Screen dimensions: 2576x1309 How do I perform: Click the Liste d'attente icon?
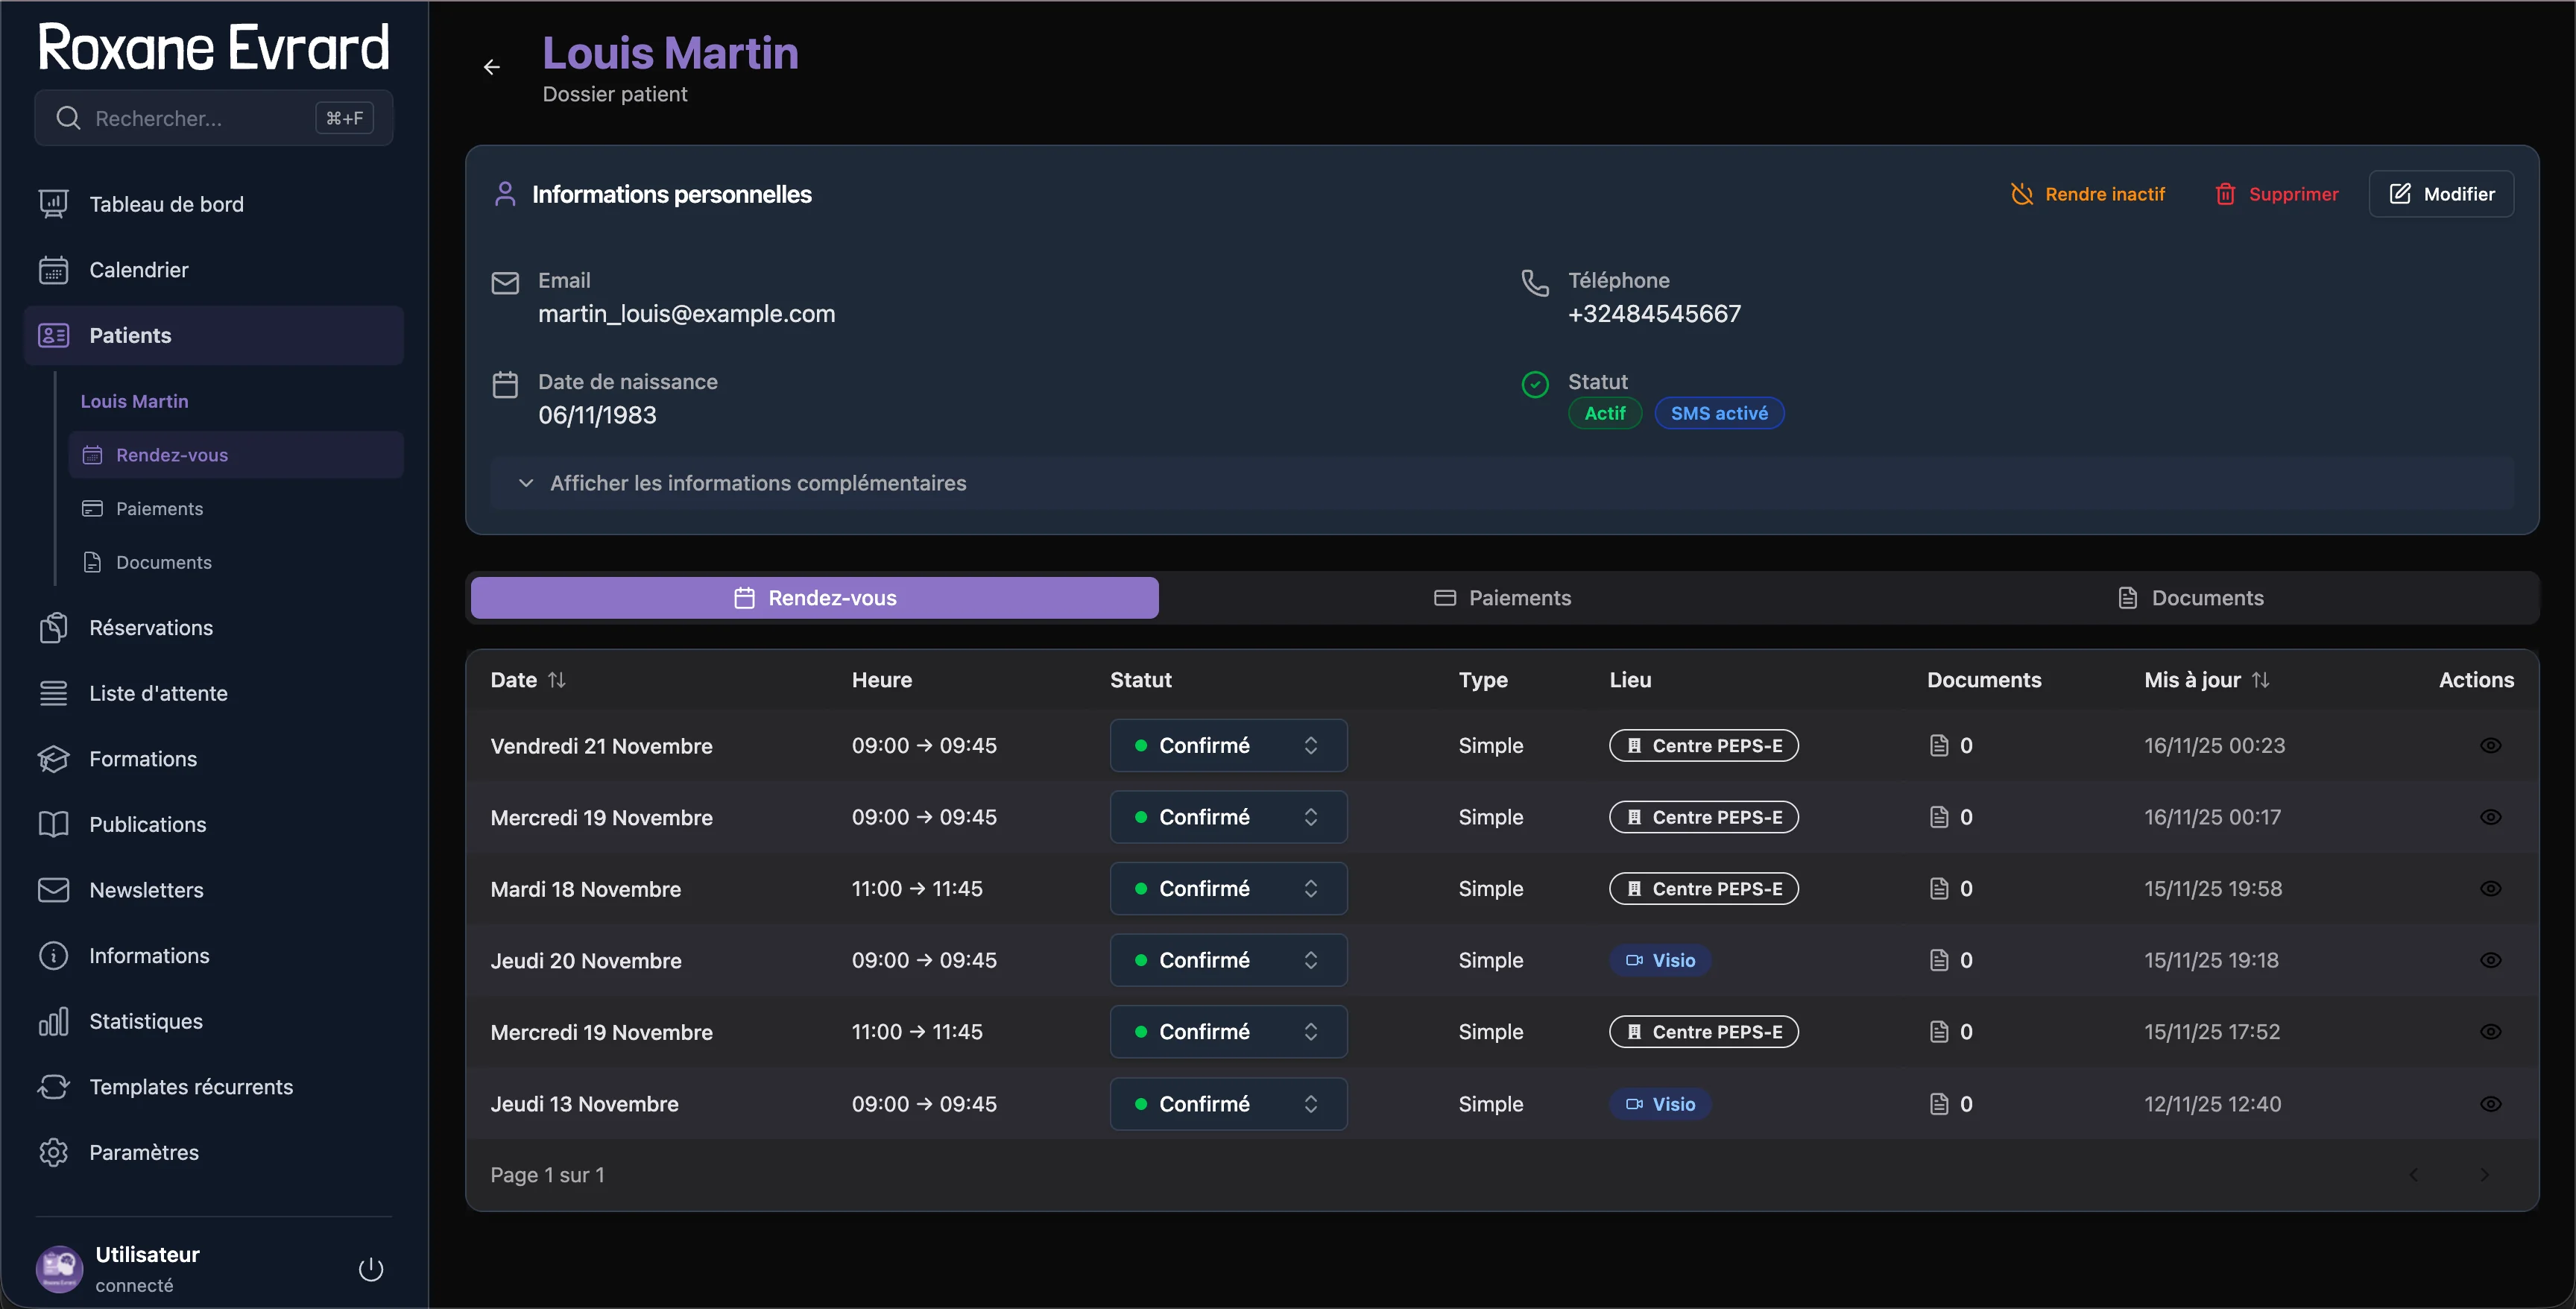(54, 692)
